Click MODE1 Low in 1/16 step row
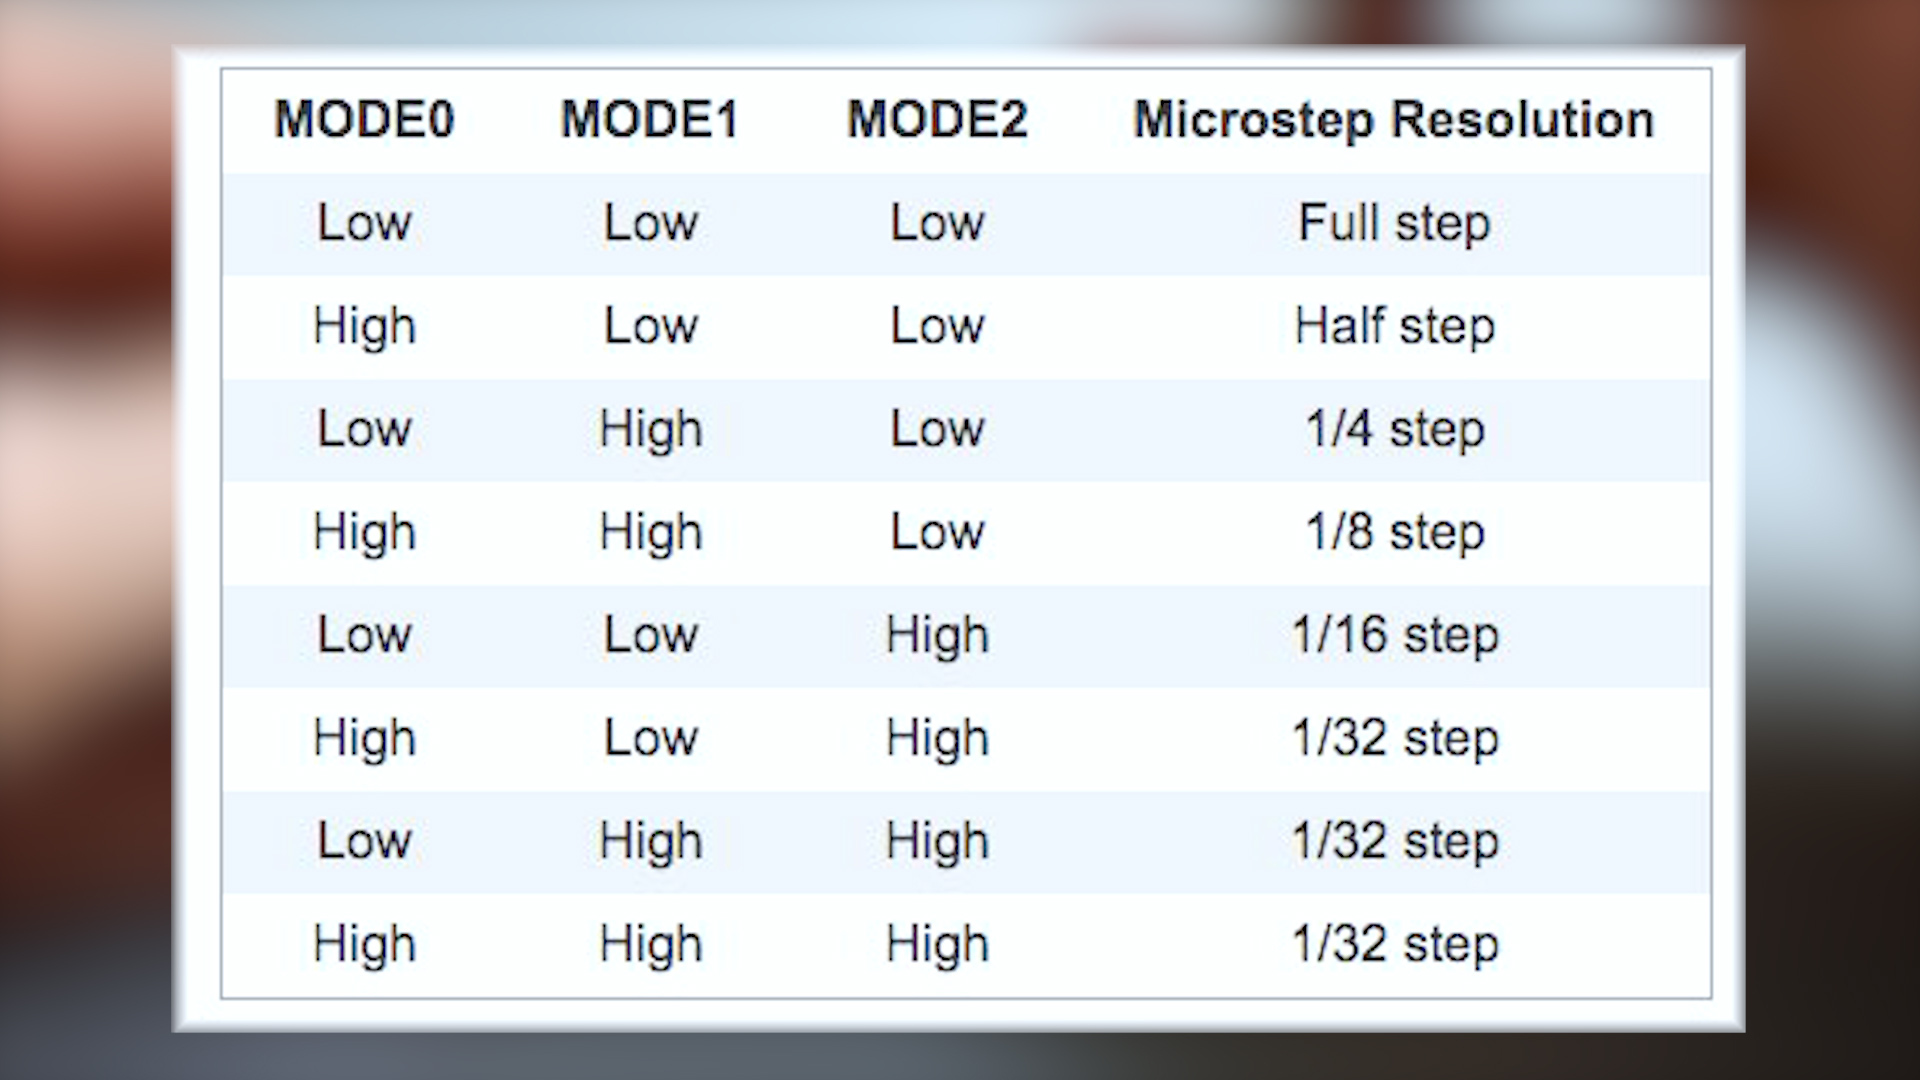 pos(650,635)
